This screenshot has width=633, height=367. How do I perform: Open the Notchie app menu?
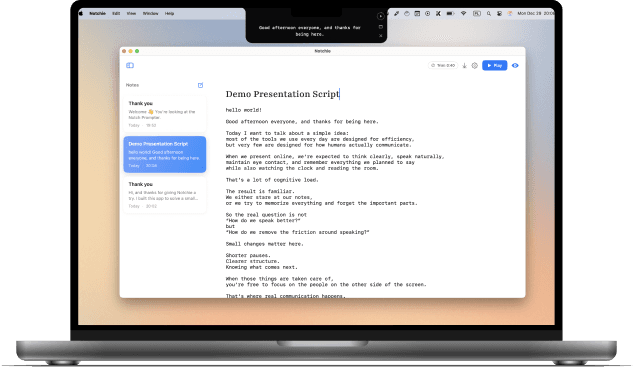97,13
